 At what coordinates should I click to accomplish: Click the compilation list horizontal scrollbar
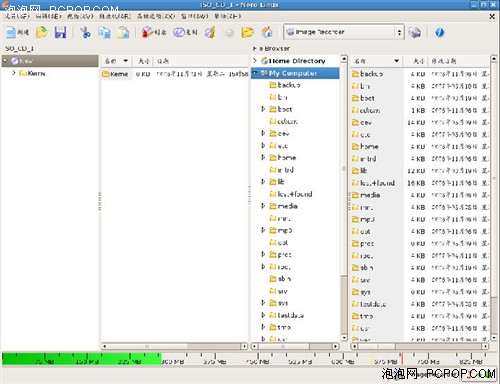pyautogui.click(x=174, y=346)
